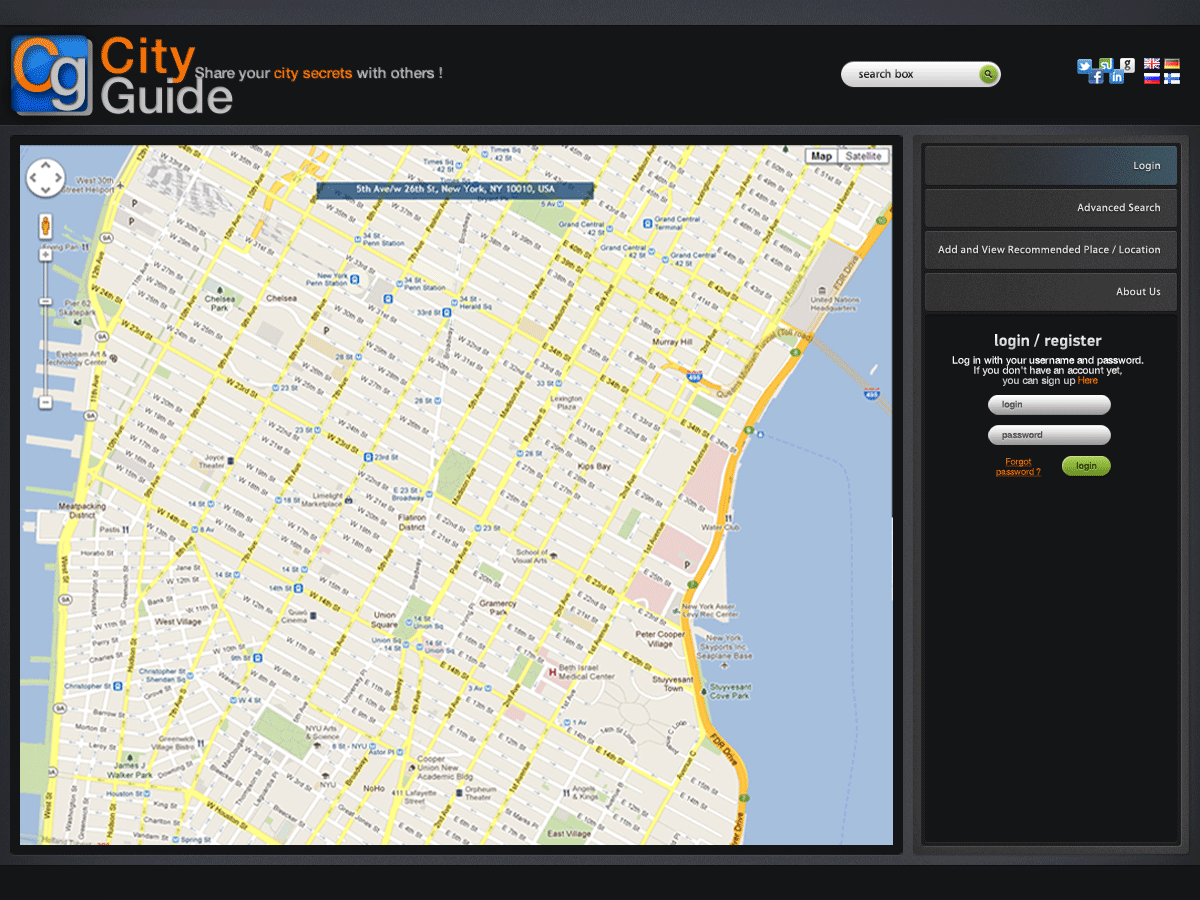This screenshot has width=1200, height=900.
Task: Click the login username field
Action: pyautogui.click(x=1049, y=405)
